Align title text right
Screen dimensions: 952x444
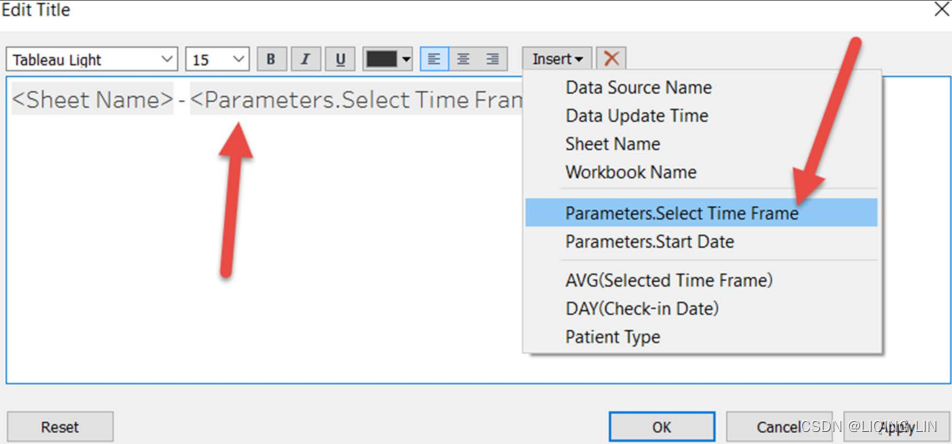(492, 59)
